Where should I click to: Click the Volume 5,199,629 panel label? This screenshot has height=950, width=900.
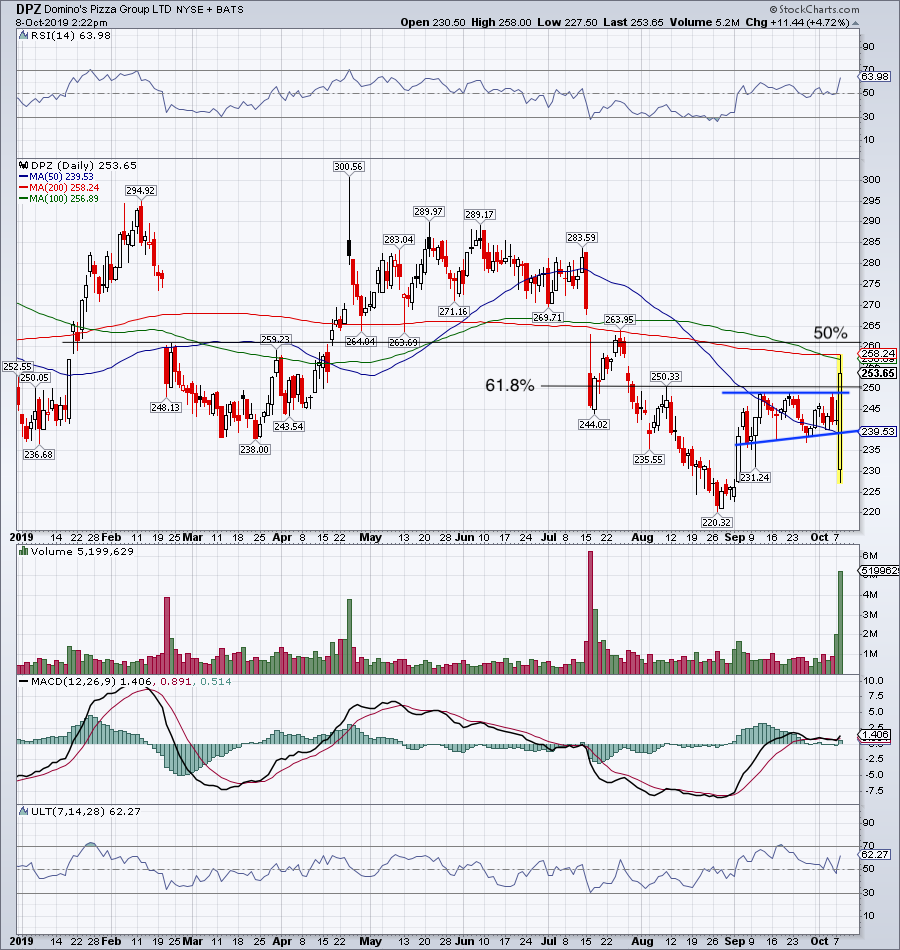(82, 551)
